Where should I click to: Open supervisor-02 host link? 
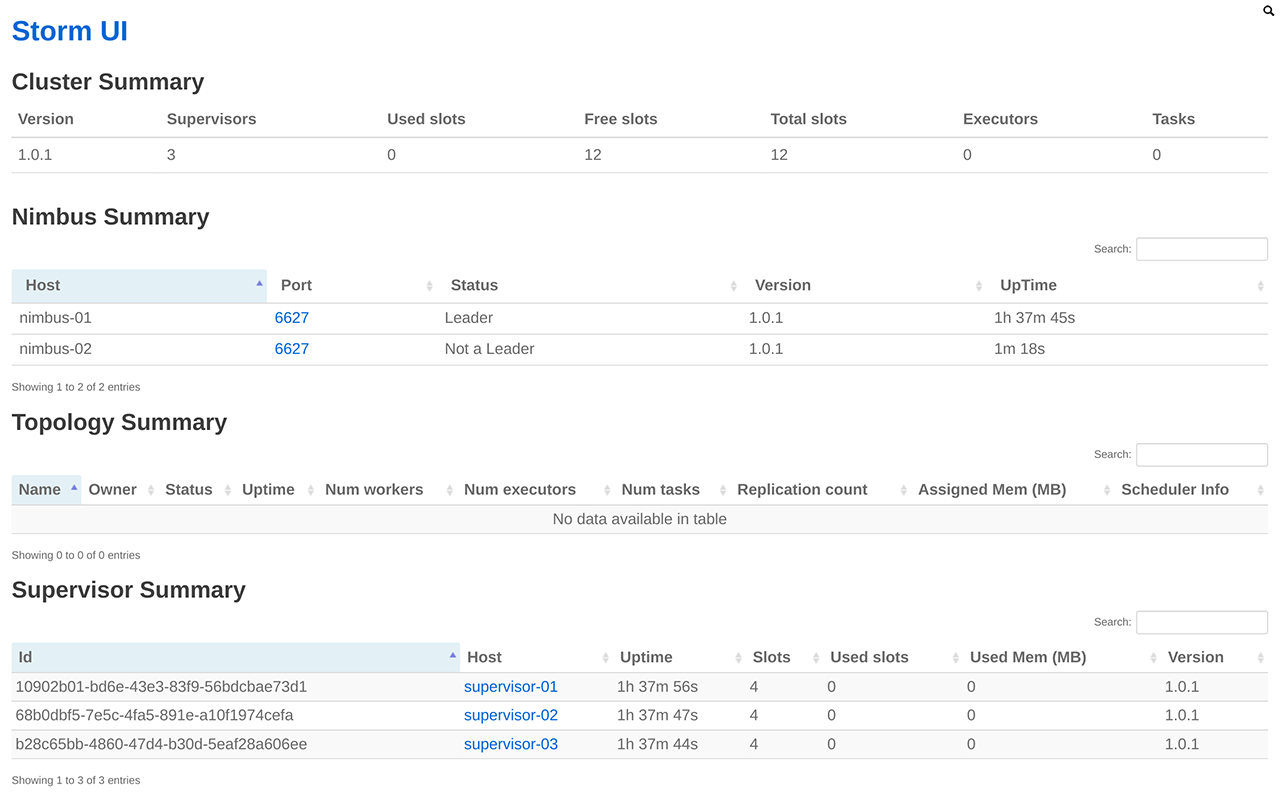tap(510, 715)
